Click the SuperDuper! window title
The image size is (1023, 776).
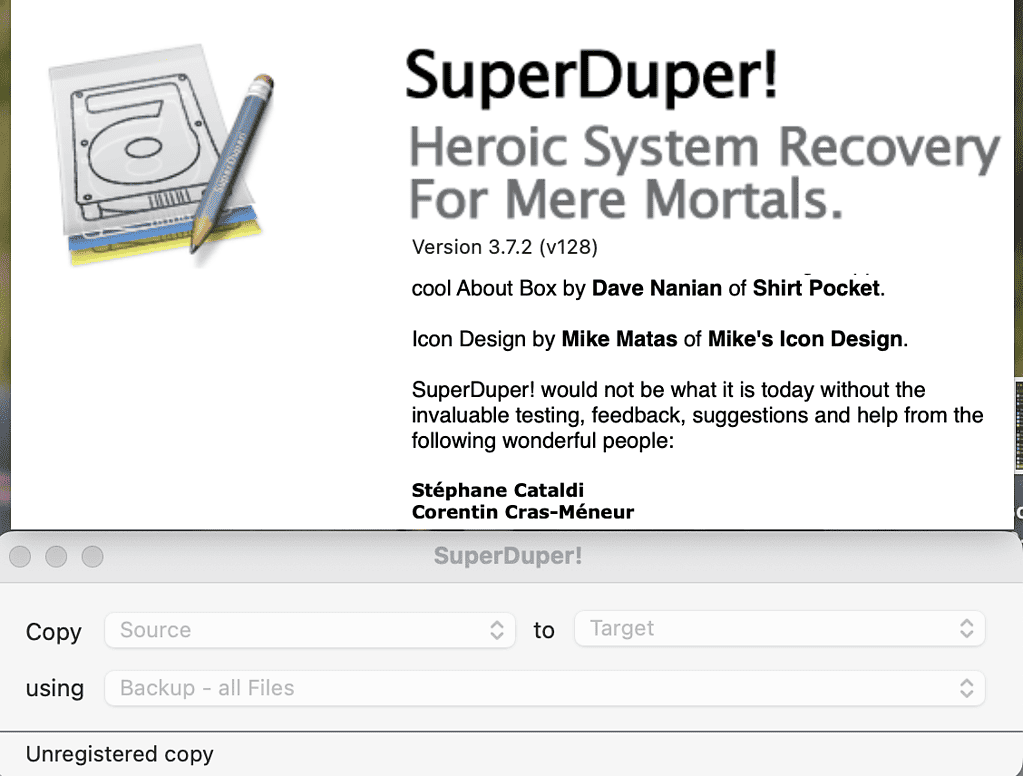click(508, 556)
